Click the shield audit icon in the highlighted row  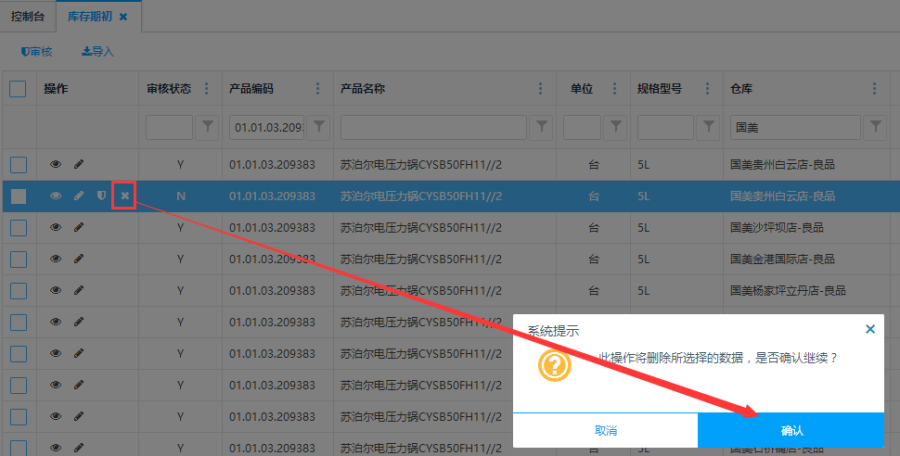[101, 196]
